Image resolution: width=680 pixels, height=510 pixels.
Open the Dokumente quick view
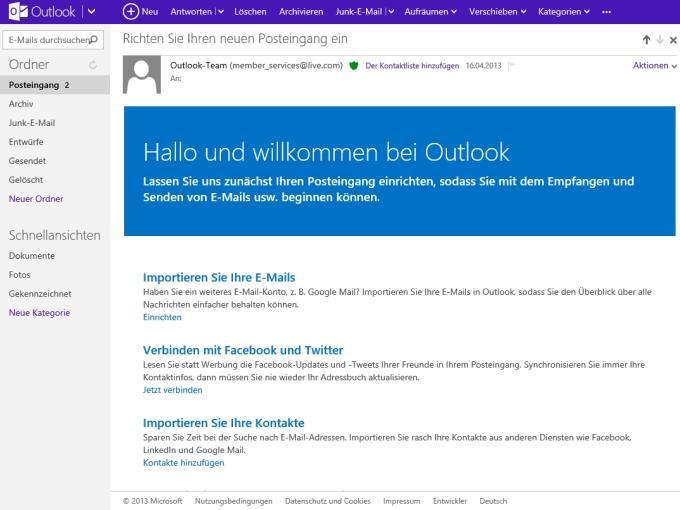pyautogui.click(x=32, y=256)
